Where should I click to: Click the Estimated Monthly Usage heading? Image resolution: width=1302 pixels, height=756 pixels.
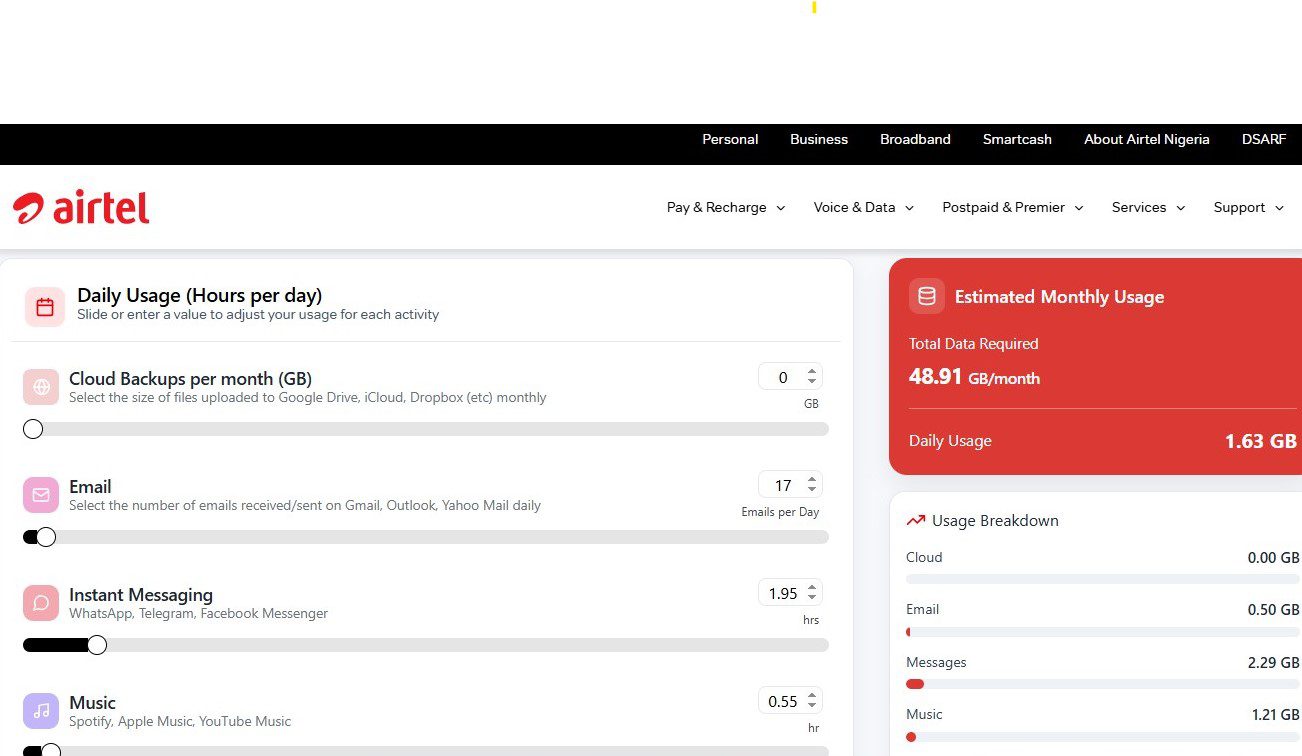pos(1059,297)
